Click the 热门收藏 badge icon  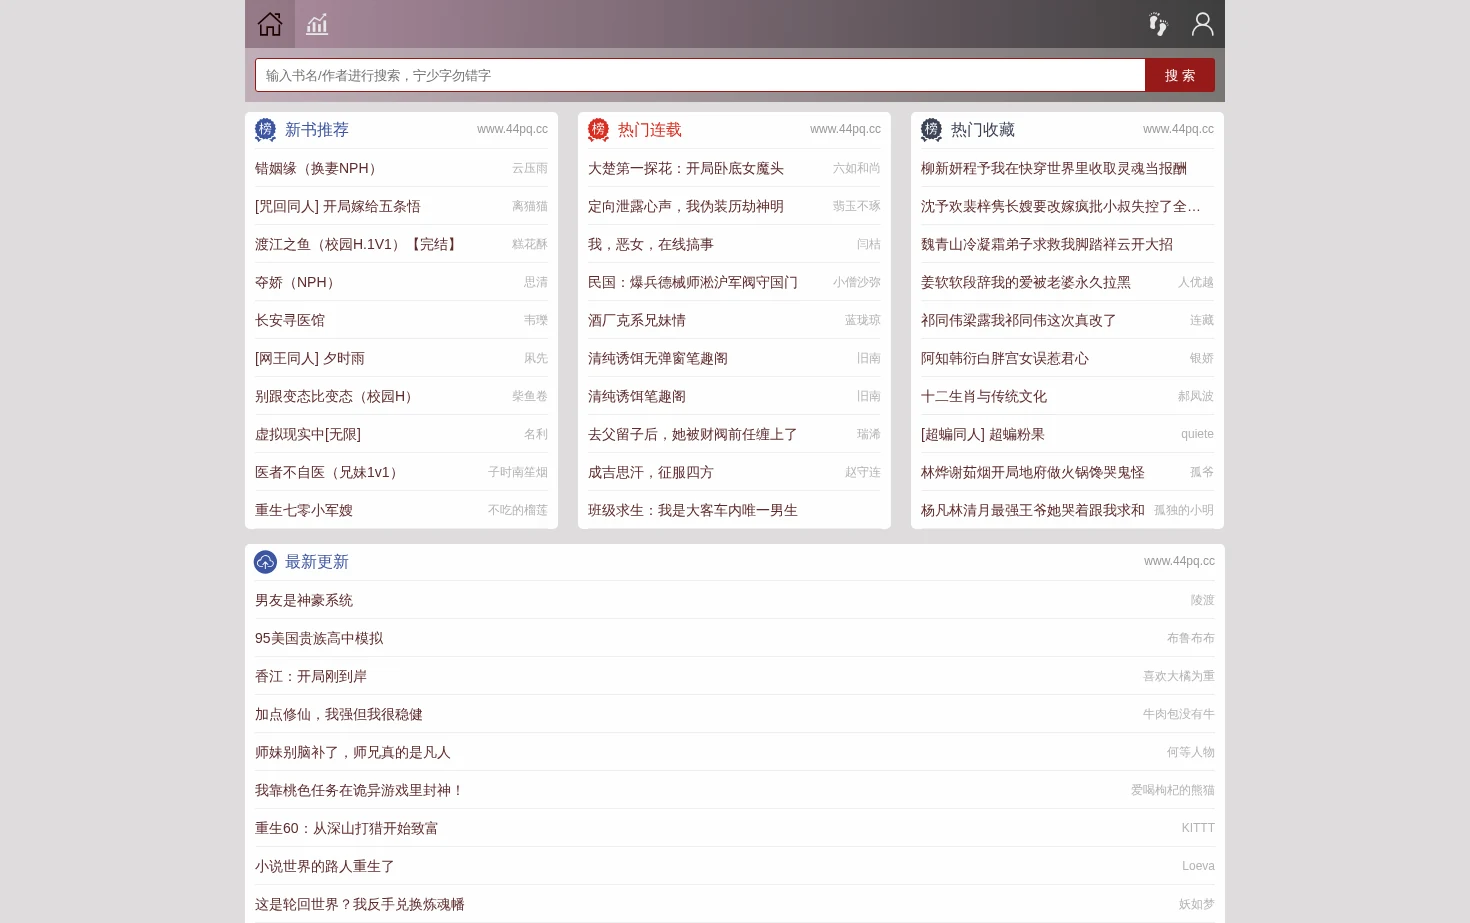[931, 130]
